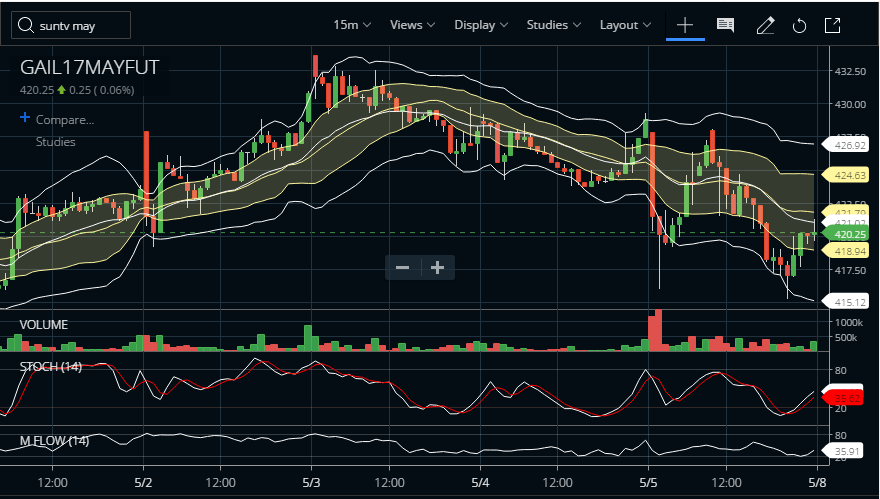This screenshot has height=499, width=880.
Task: Open the 15m interval dropdown
Action: (x=352, y=25)
